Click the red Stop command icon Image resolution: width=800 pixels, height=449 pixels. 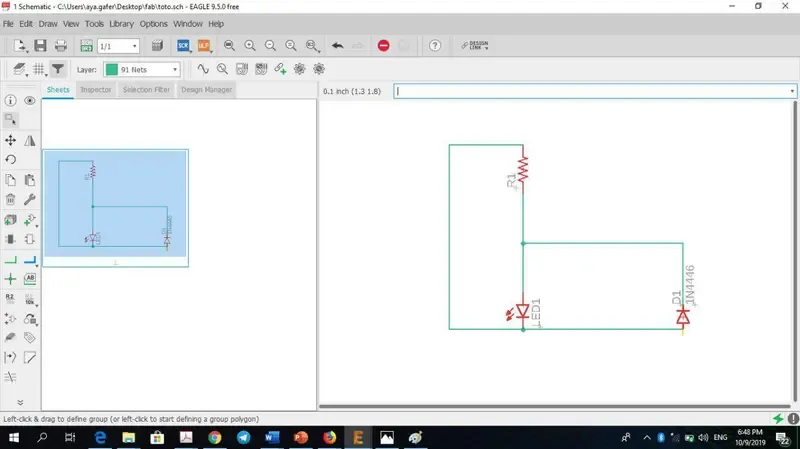point(383,45)
